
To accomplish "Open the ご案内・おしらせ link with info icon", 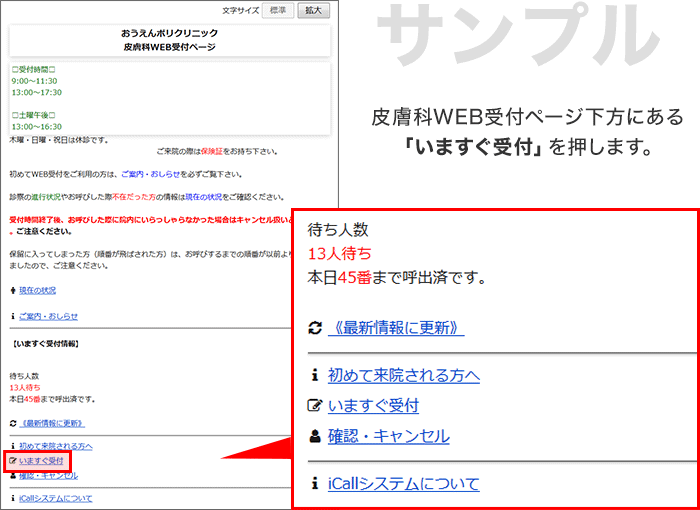I will click(x=48, y=316).
